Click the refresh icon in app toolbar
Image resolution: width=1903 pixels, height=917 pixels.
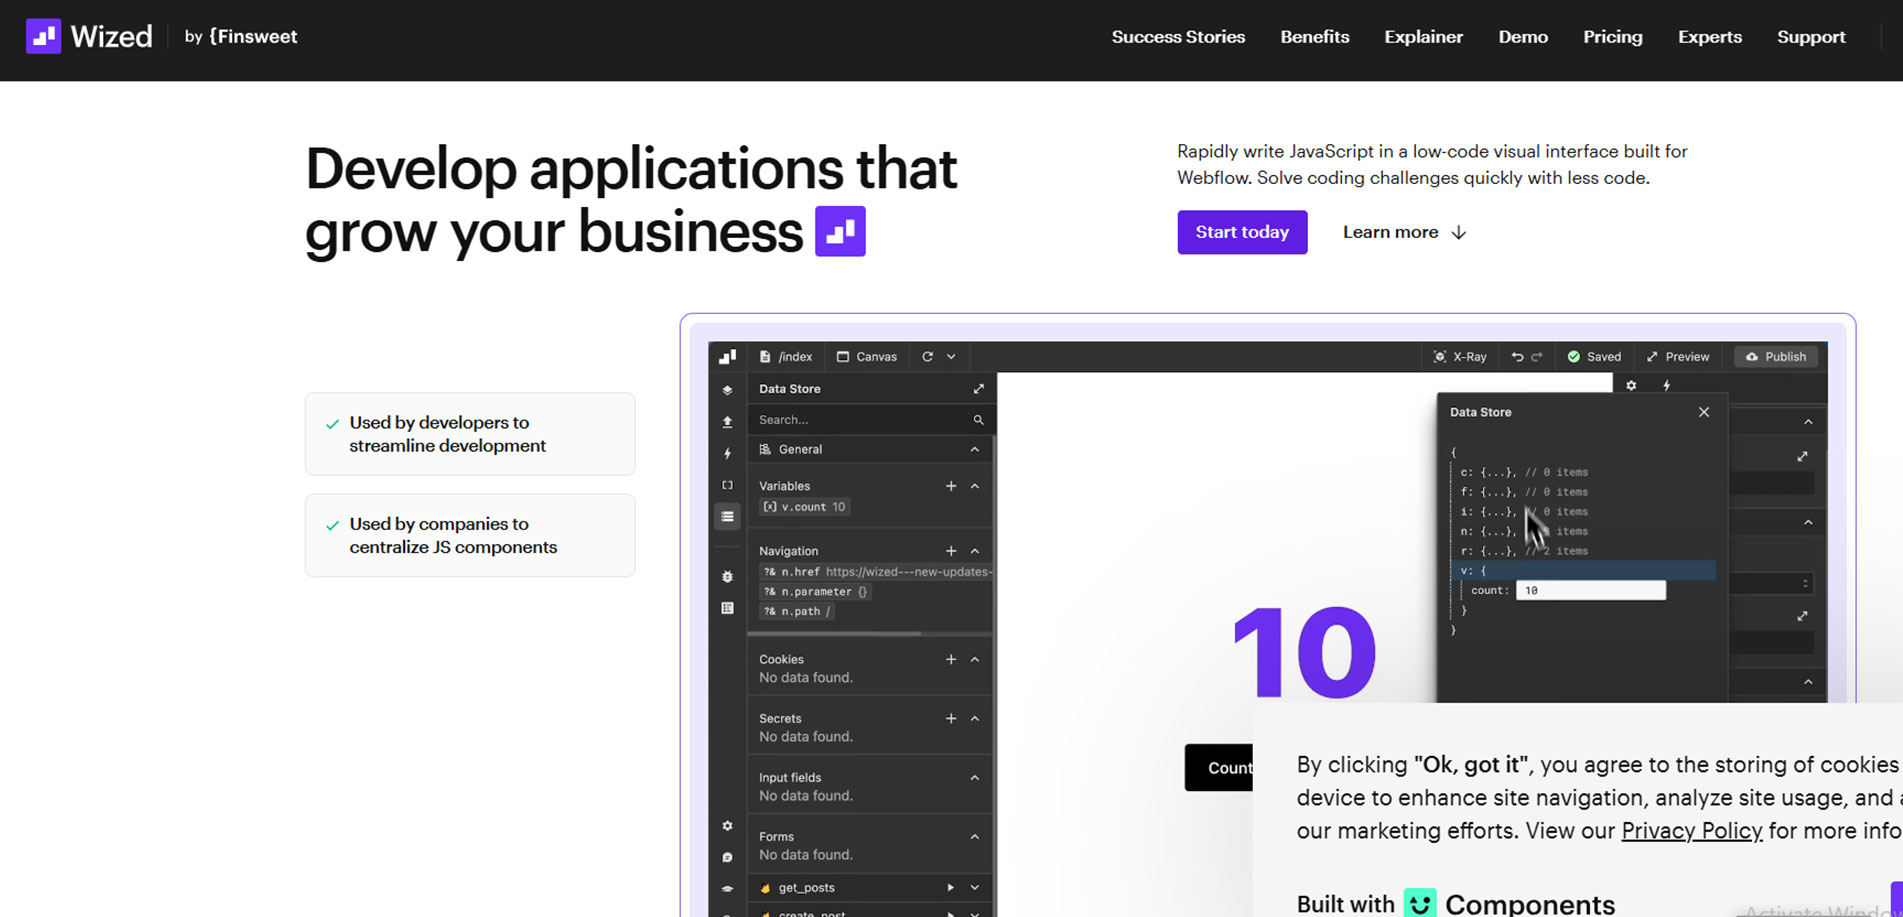927,356
